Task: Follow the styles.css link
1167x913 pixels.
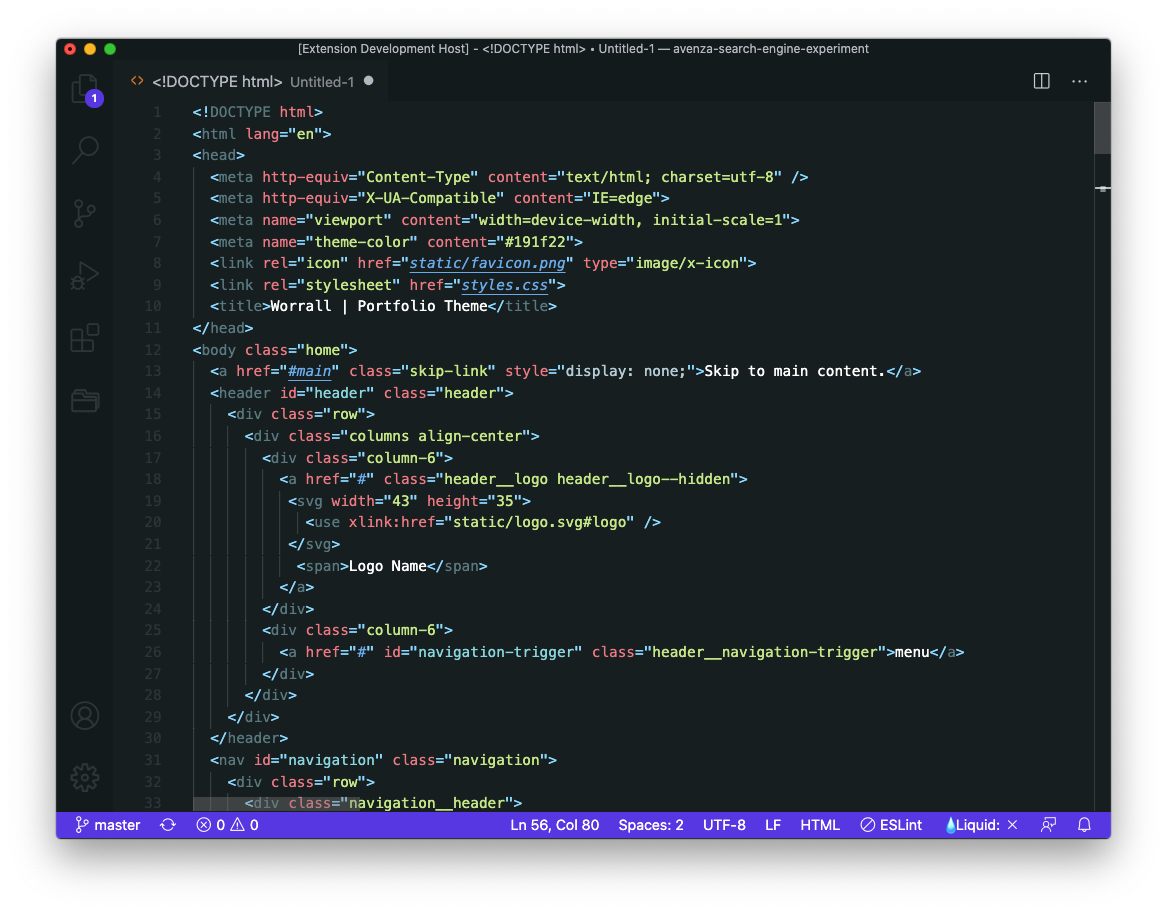Action: click(x=505, y=285)
